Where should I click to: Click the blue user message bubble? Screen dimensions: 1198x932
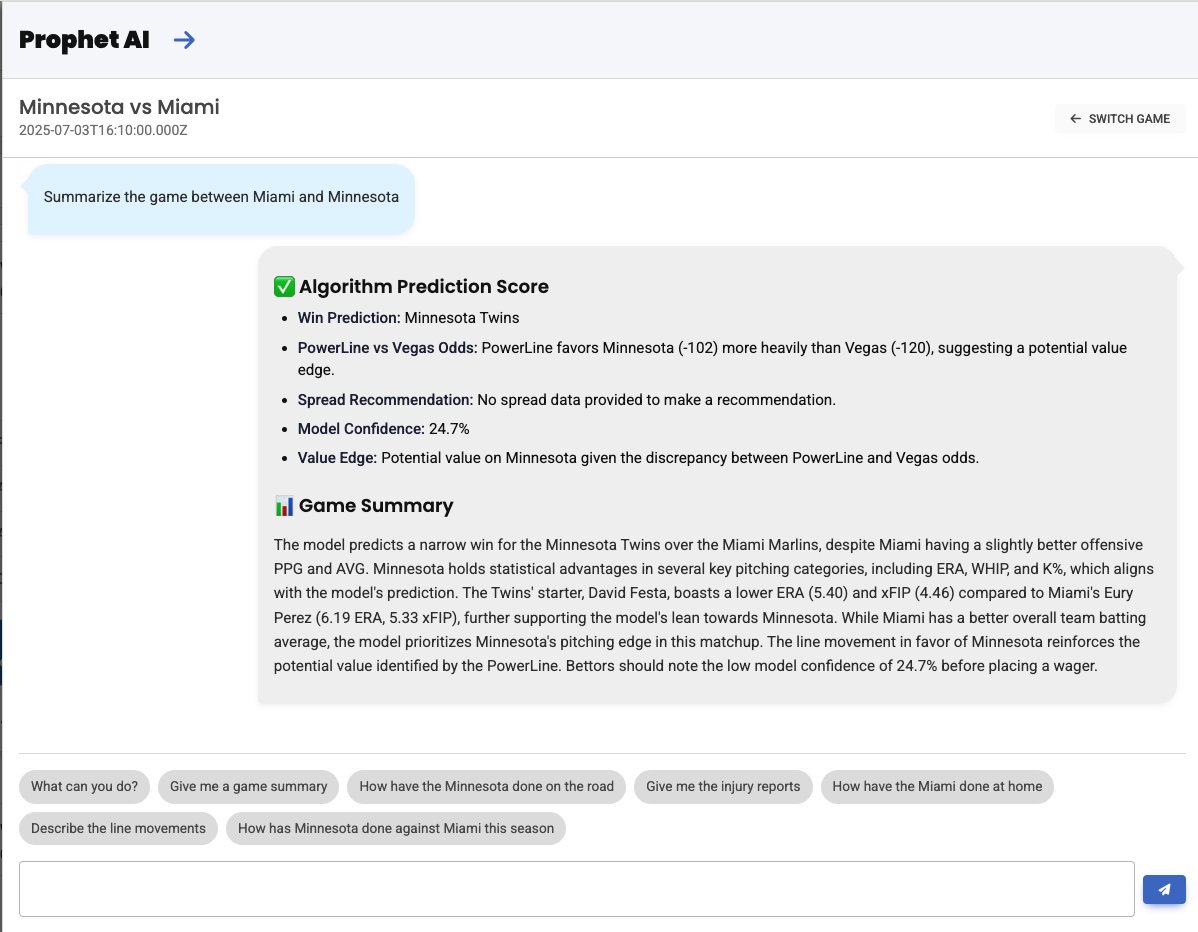tap(221, 197)
